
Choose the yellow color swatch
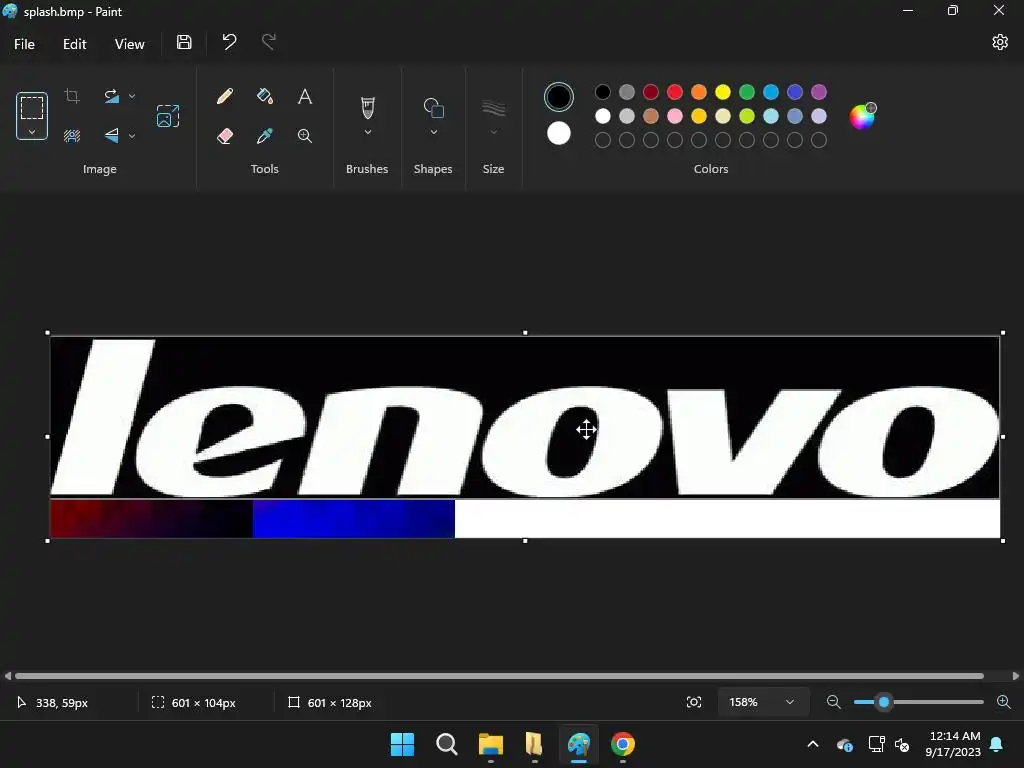(x=723, y=92)
